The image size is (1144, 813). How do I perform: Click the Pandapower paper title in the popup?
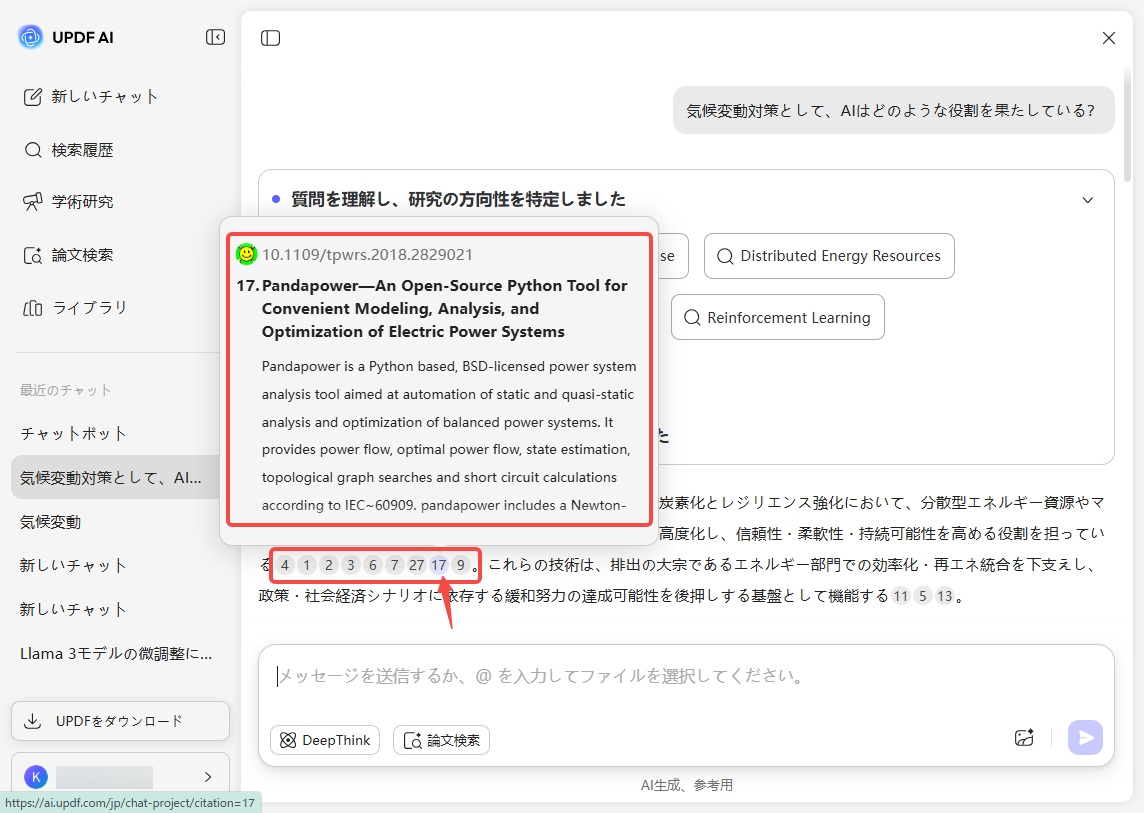point(444,309)
